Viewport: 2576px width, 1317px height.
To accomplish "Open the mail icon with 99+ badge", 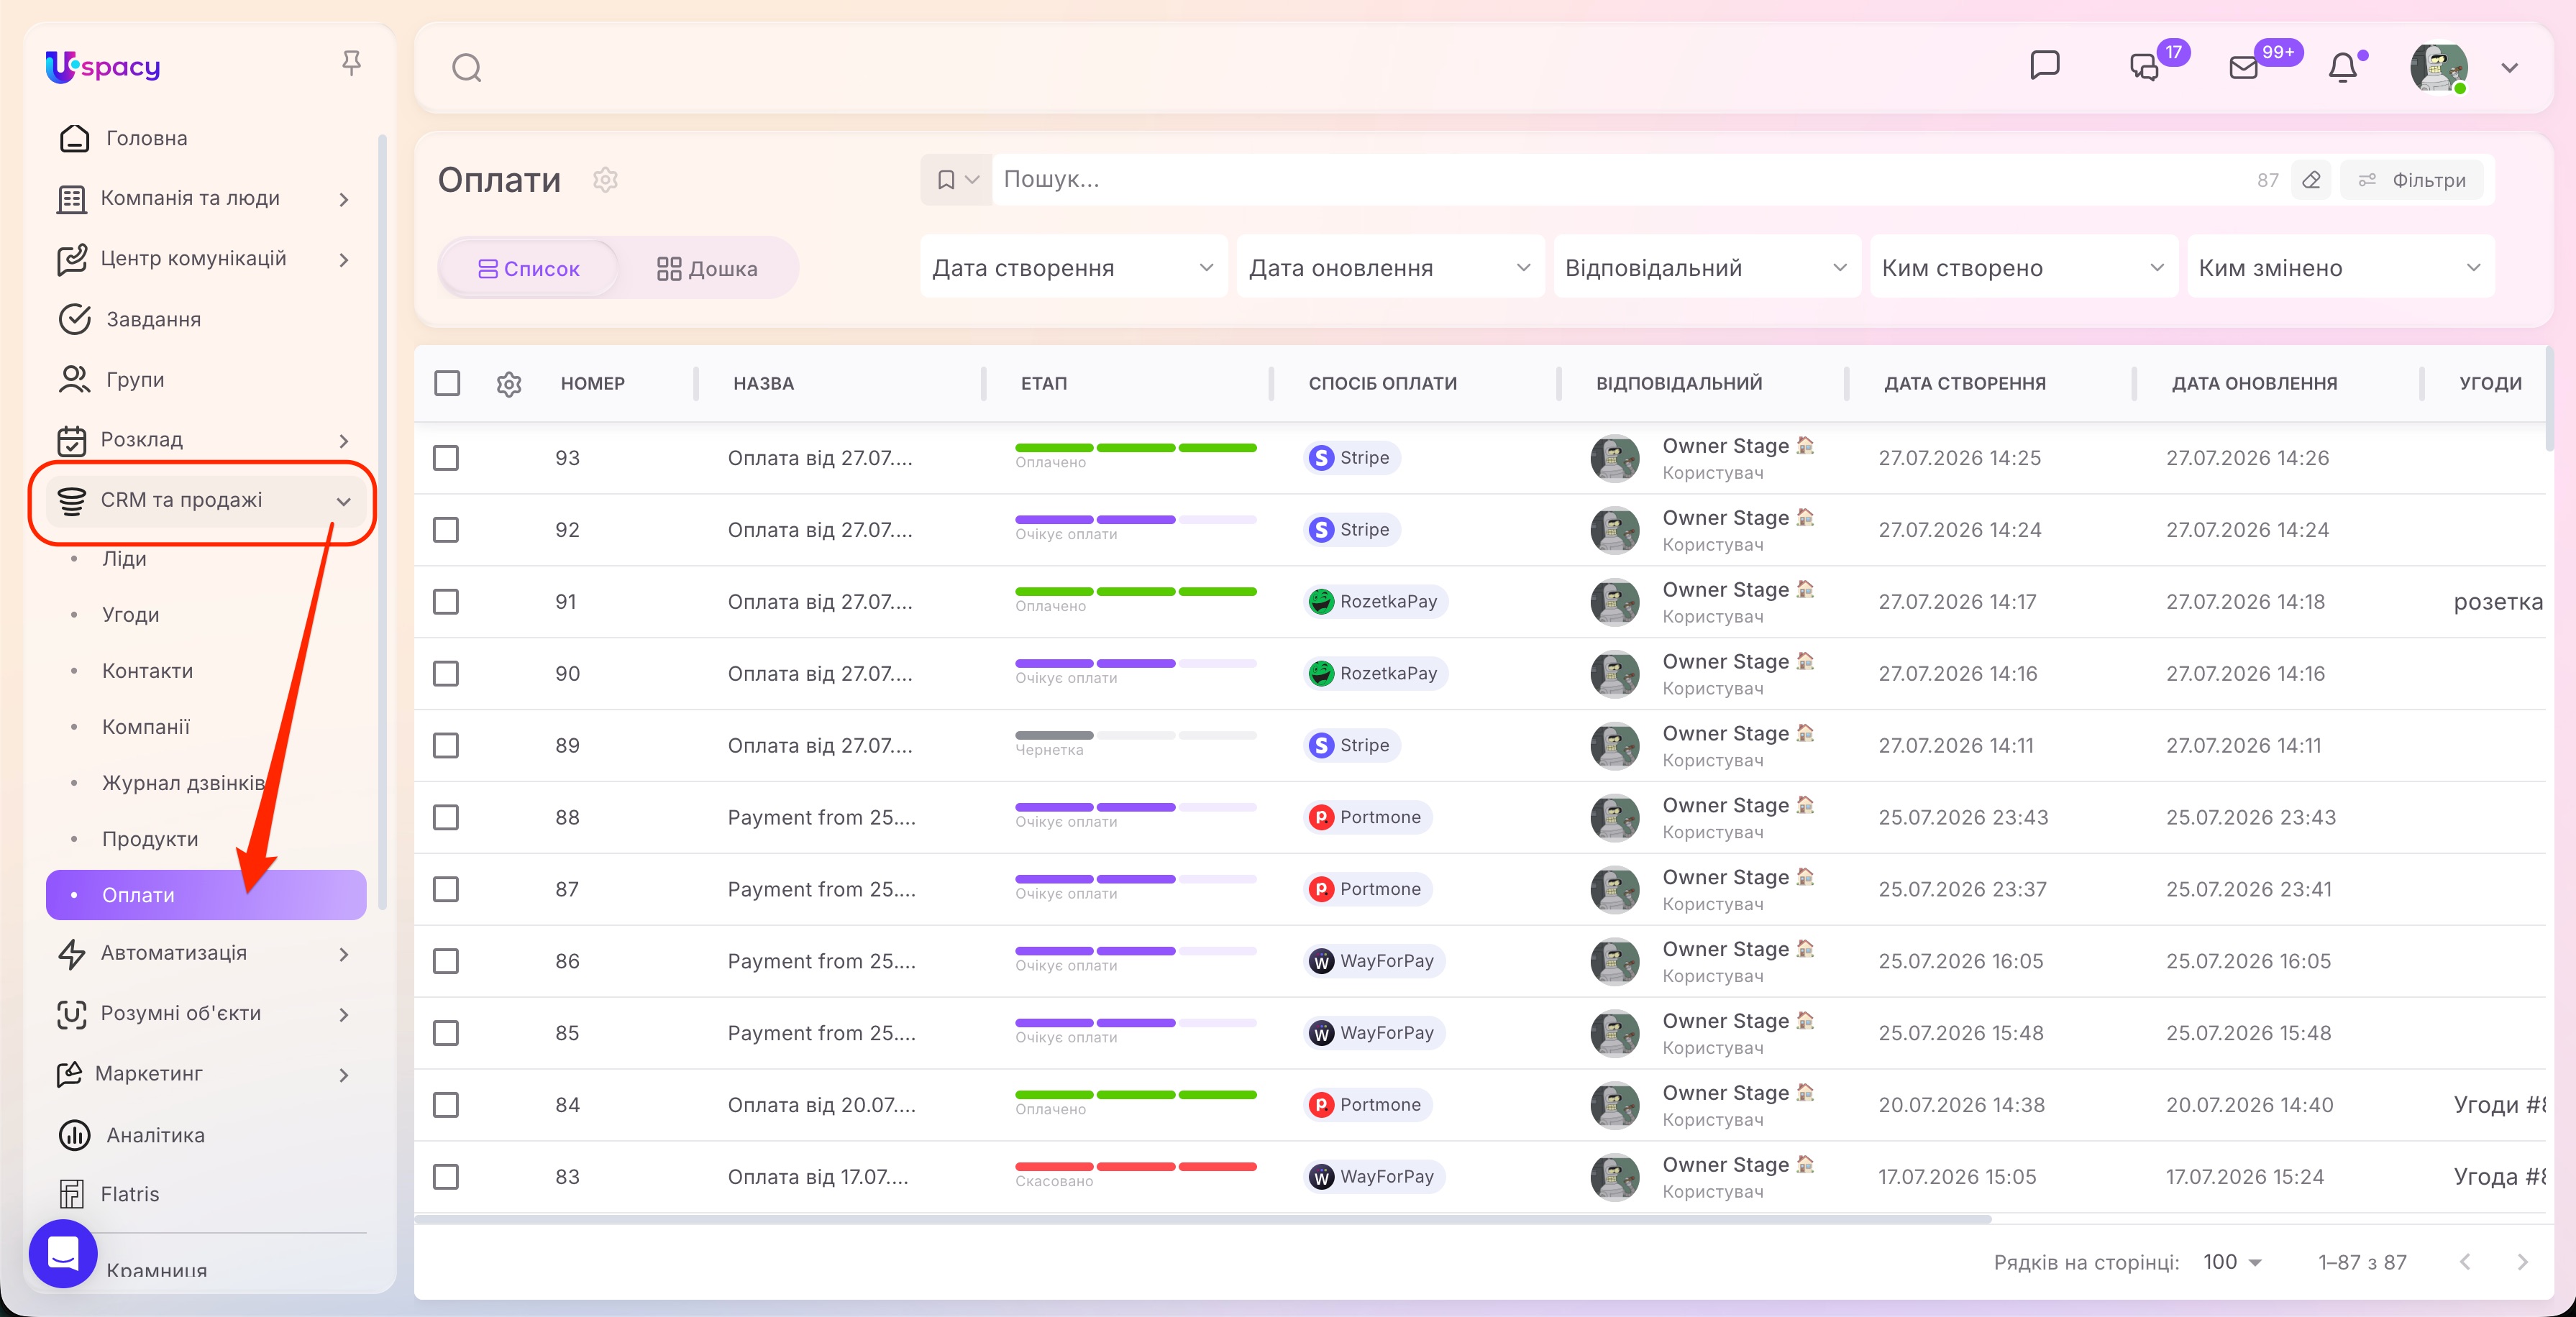I will (x=2244, y=68).
